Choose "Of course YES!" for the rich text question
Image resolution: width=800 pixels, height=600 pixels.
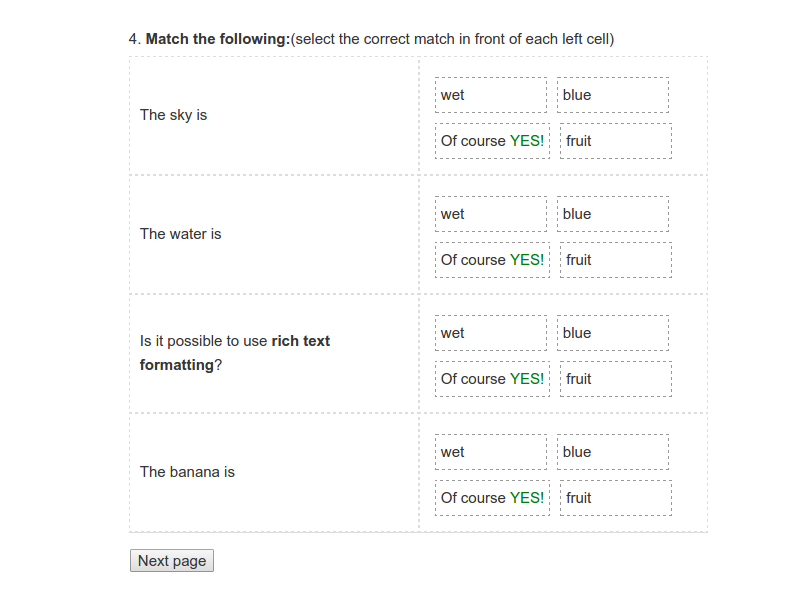[492, 379]
